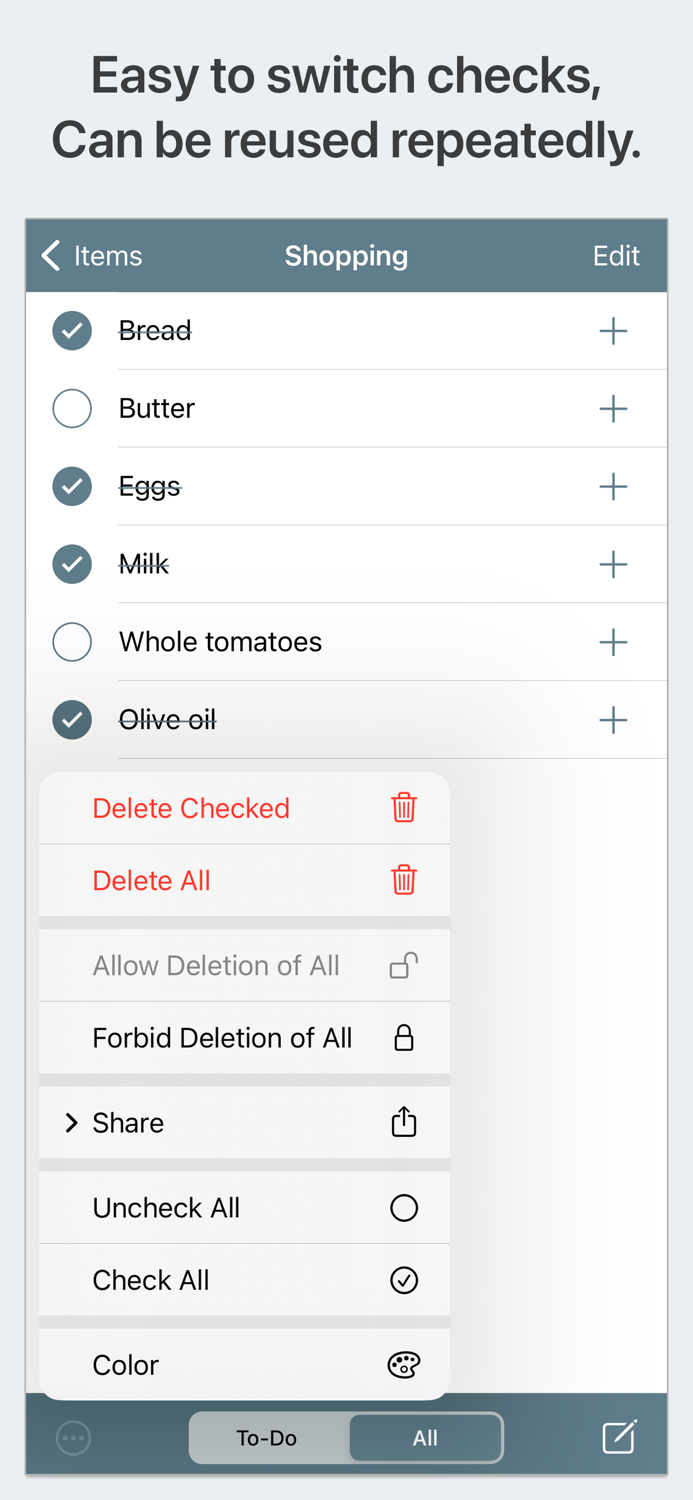Tap the plus icon beside Milk
693x1500 pixels.
tap(613, 564)
